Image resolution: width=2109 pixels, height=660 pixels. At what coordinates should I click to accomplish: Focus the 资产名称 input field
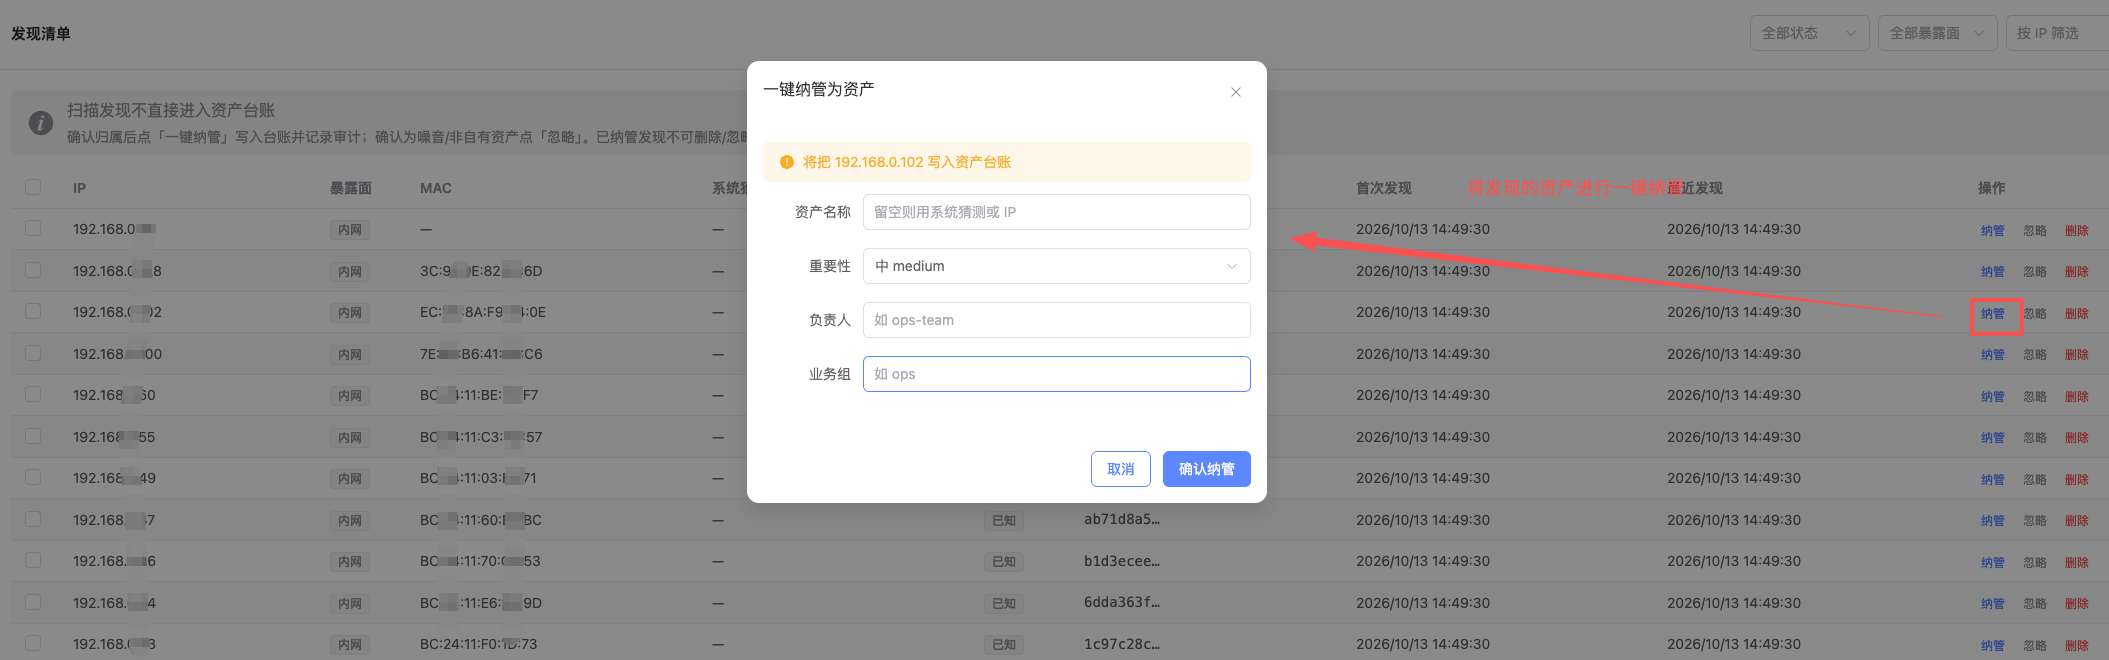click(x=1056, y=212)
